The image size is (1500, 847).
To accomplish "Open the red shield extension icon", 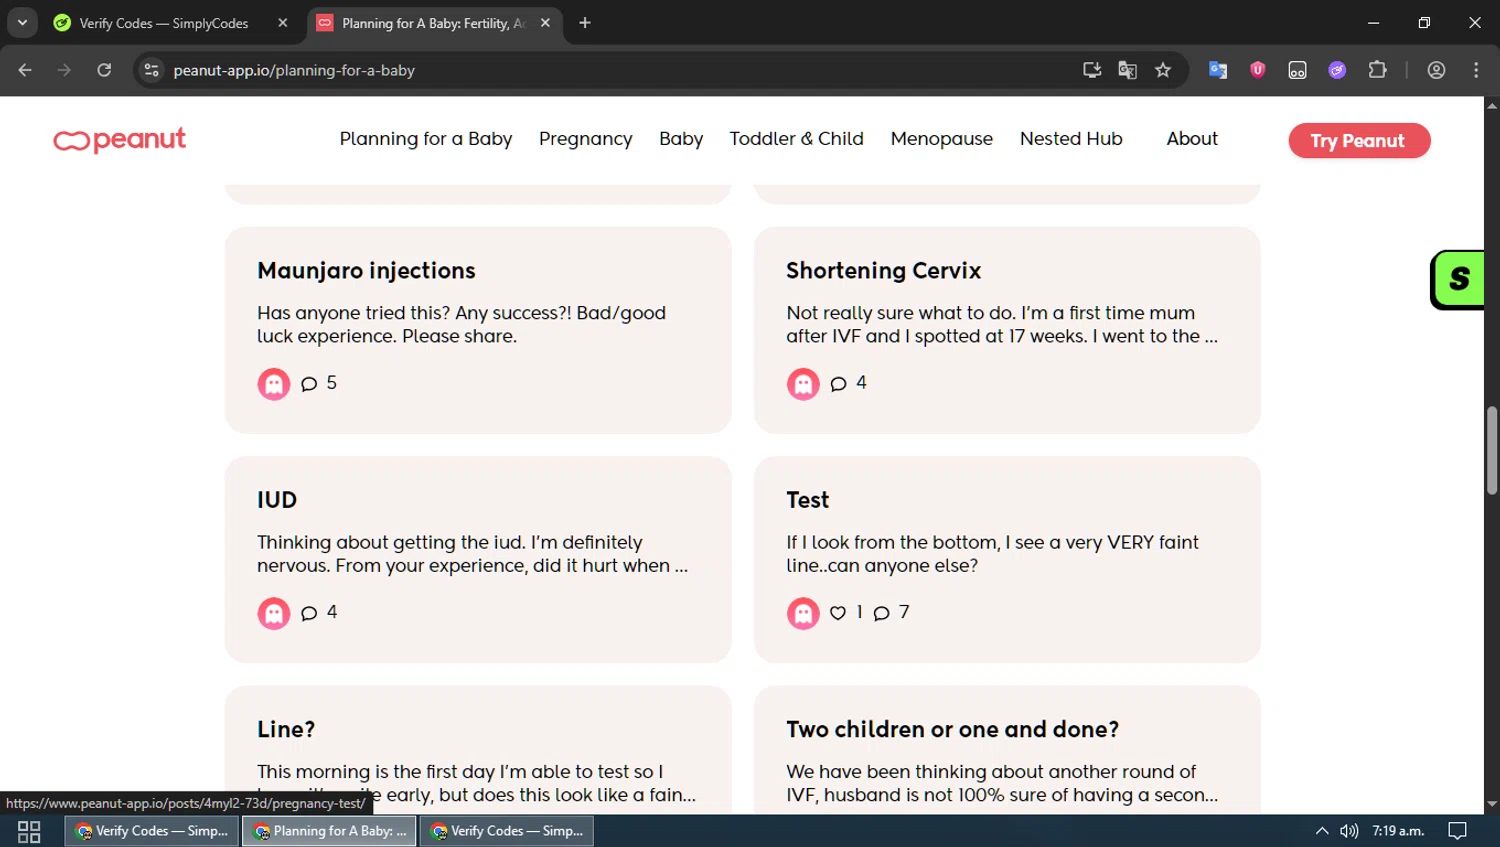I will point(1258,70).
